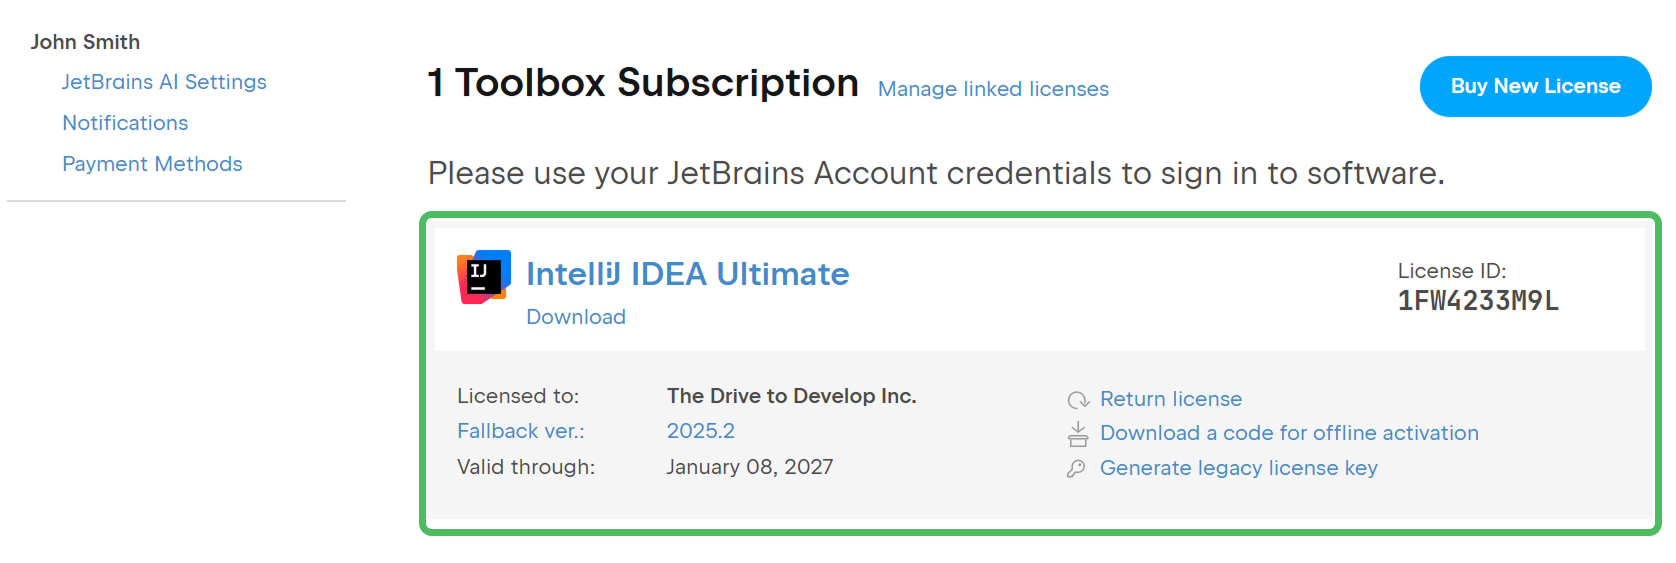Image resolution: width=1676 pixels, height=563 pixels.
Task: Click the Fallback ver. label link
Action: [521, 431]
